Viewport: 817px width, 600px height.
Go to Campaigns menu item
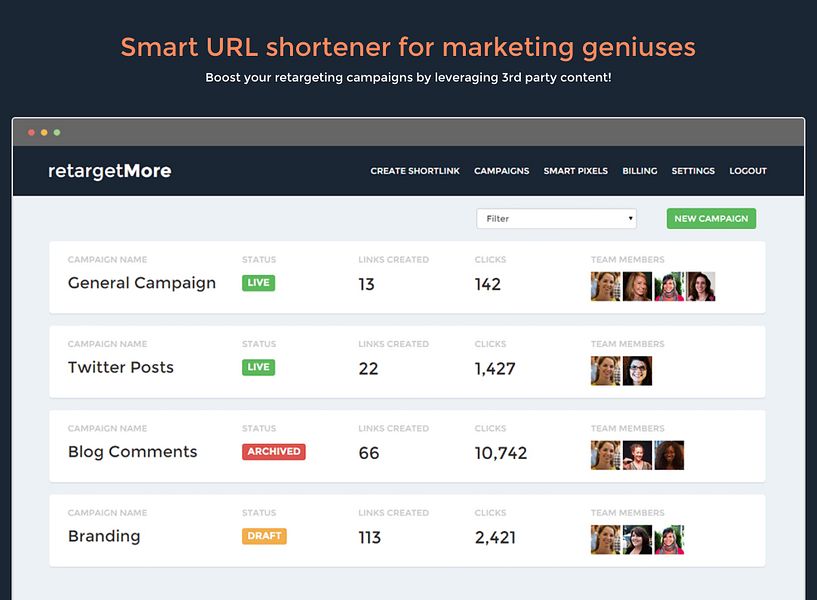[501, 171]
